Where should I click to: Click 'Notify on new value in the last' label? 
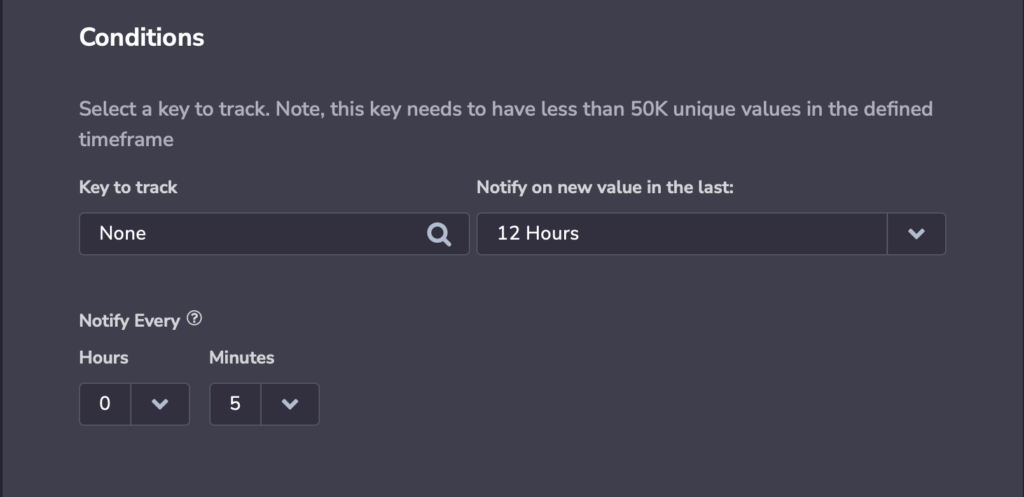pyautogui.click(x=605, y=187)
